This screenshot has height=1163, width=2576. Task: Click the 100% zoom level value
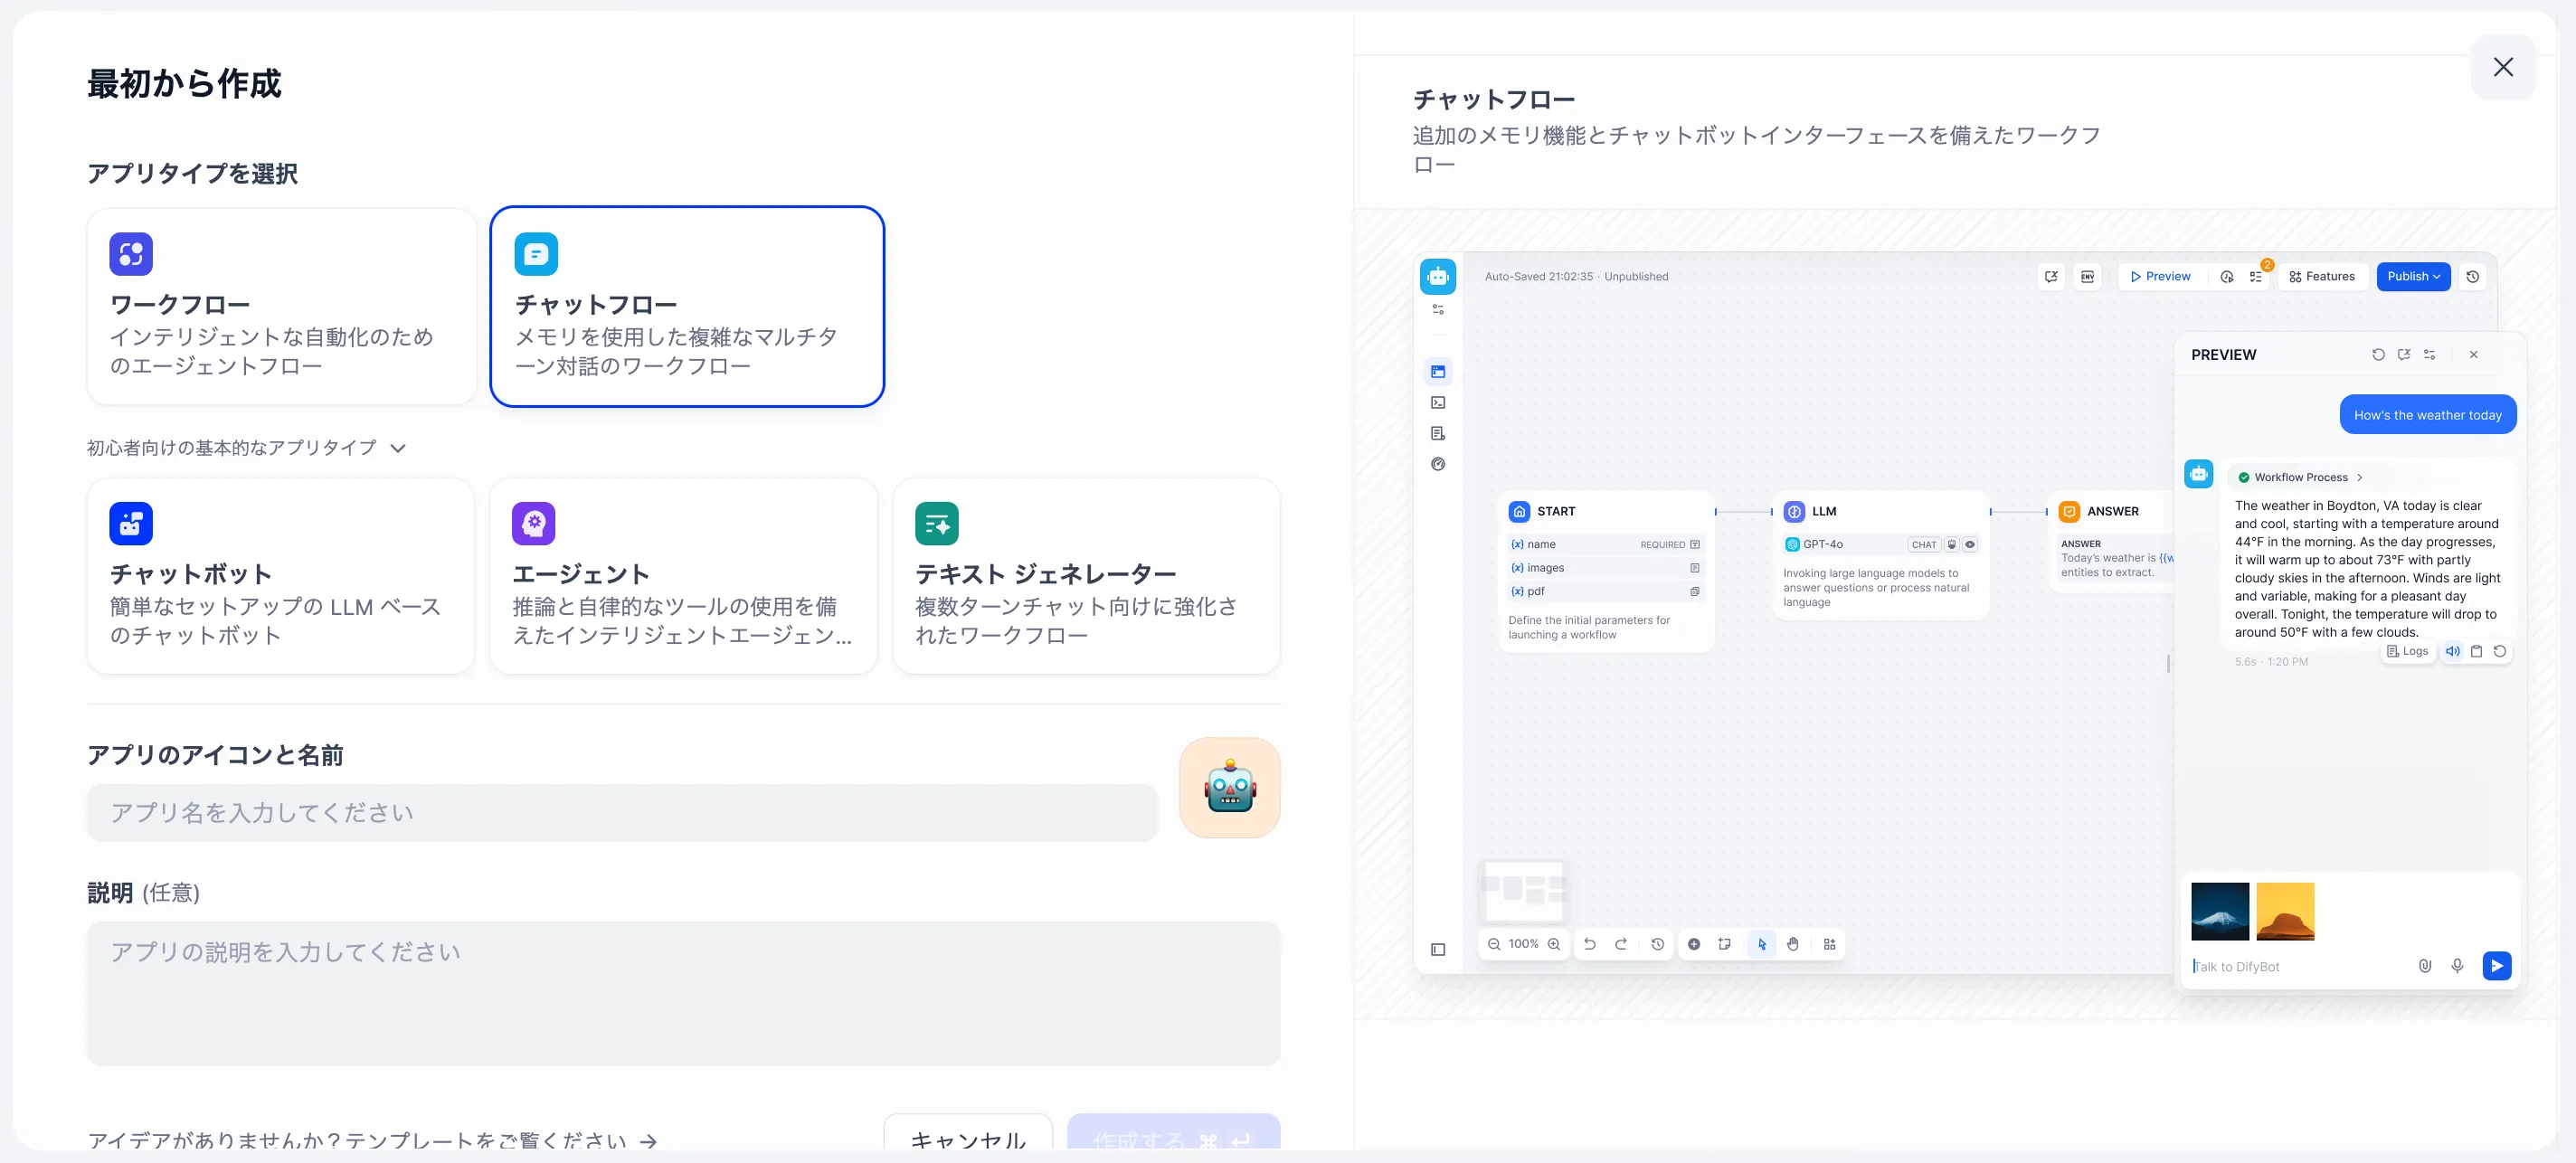[x=1523, y=943]
